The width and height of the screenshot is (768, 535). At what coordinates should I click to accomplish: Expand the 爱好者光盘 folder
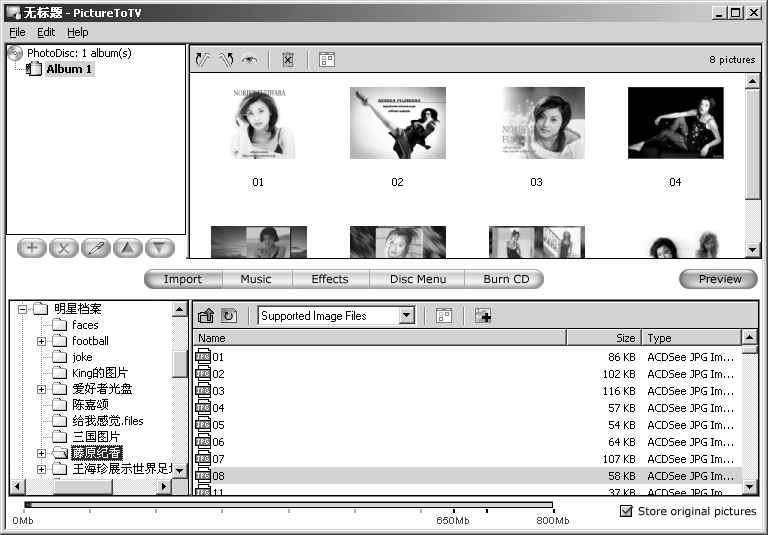(x=41, y=389)
